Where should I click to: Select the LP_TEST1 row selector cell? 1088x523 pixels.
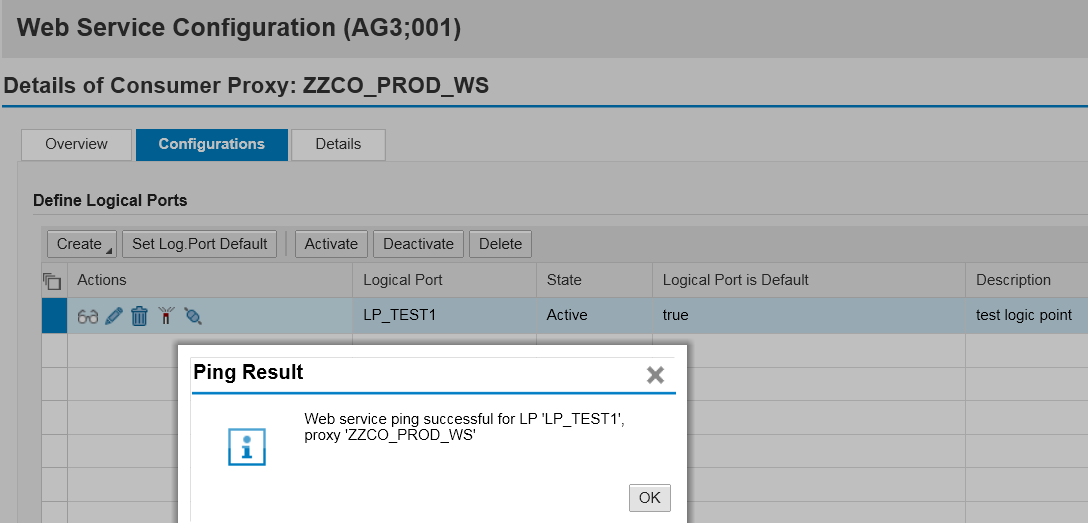54,316
